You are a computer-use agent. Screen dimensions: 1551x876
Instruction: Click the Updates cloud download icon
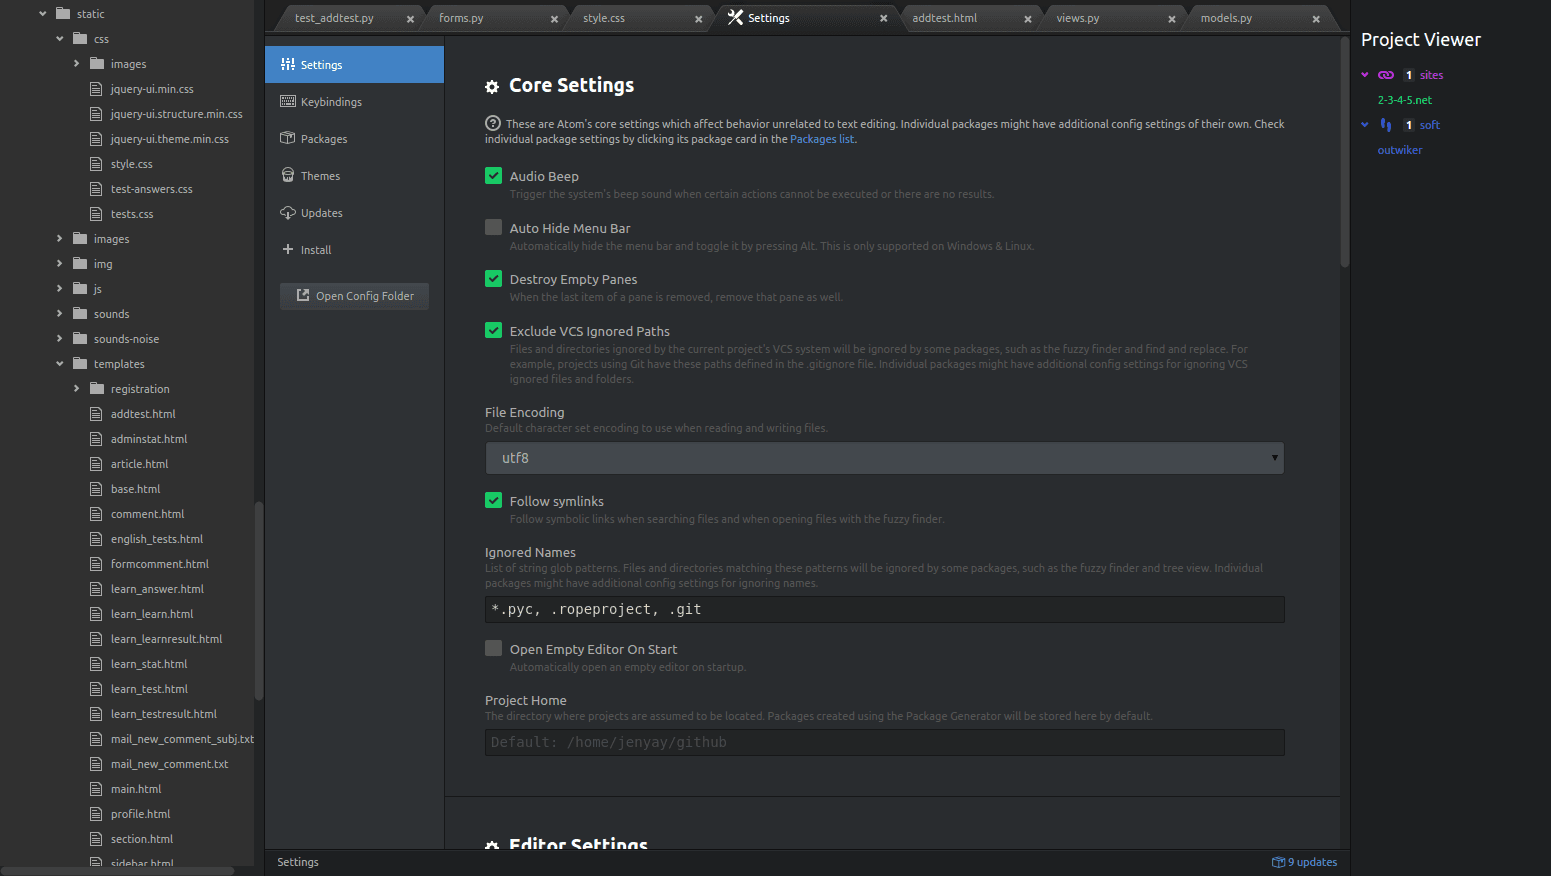coord(288,212)
